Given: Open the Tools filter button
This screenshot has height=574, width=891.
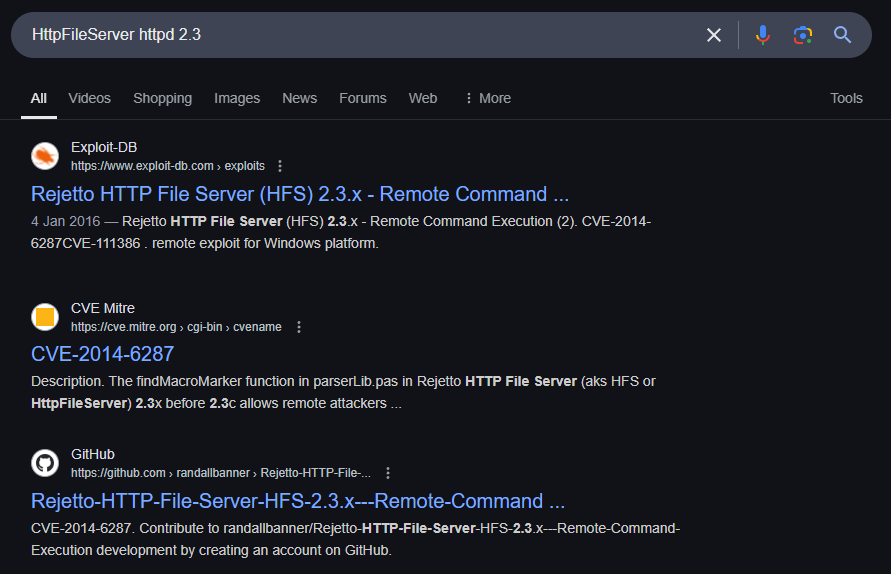Looking at the screenshot, I should [846, 98].
